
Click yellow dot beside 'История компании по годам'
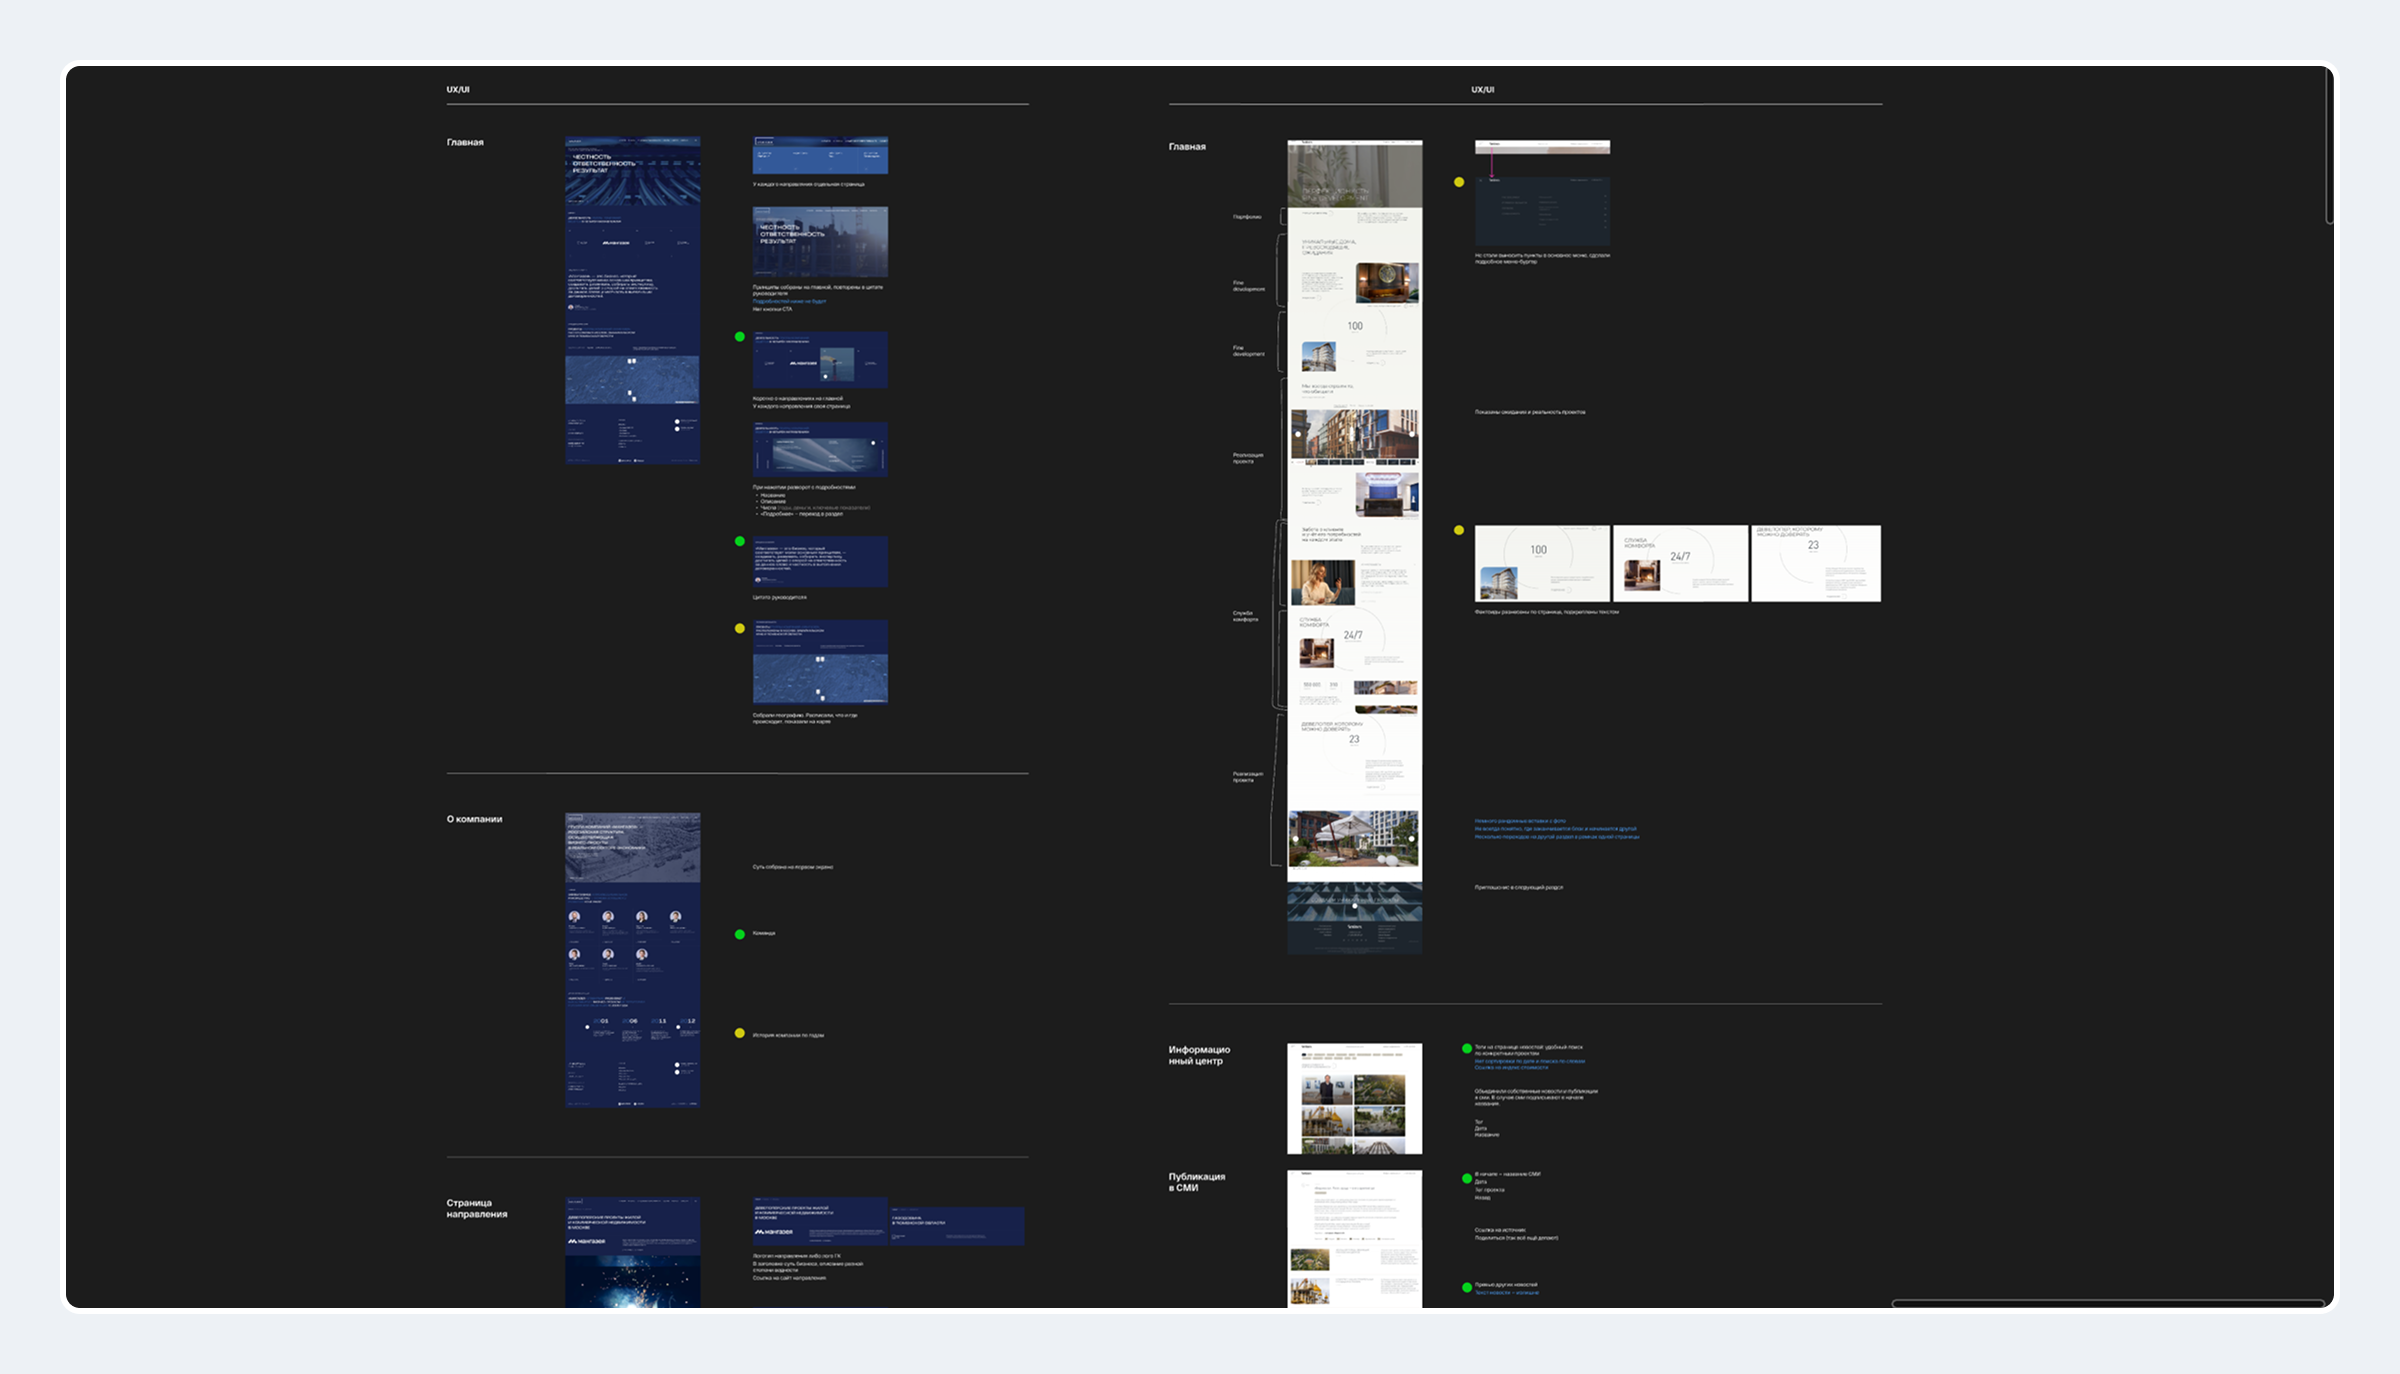pyautogui.click(x=740, y=1034)
